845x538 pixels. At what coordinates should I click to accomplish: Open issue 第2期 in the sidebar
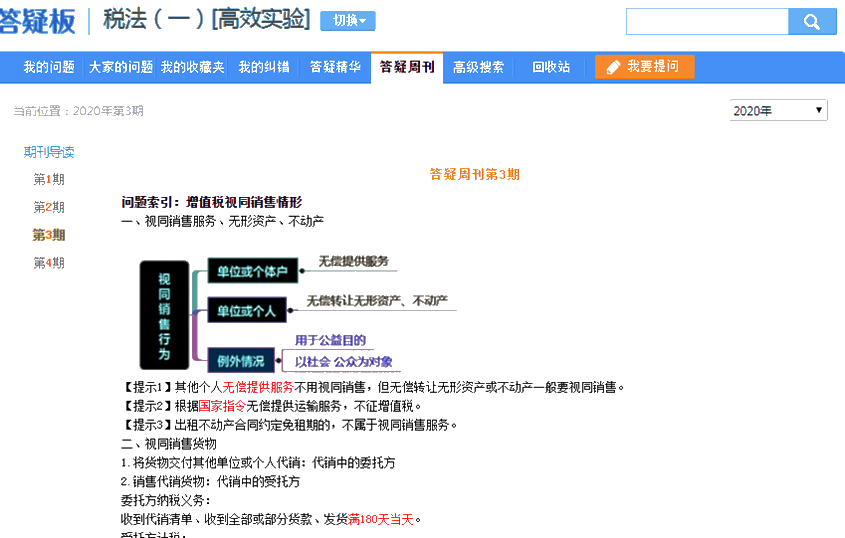(x=49, y=208)
